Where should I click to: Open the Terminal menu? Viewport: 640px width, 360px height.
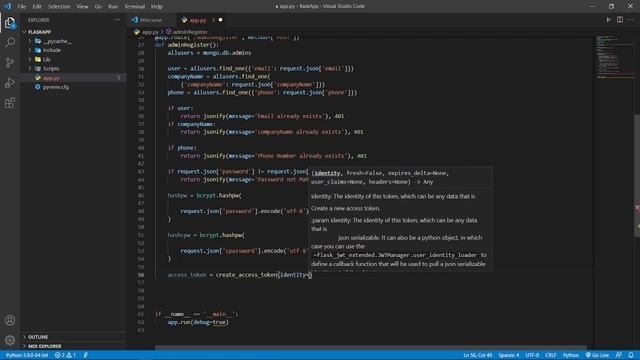tap(135, 7)
